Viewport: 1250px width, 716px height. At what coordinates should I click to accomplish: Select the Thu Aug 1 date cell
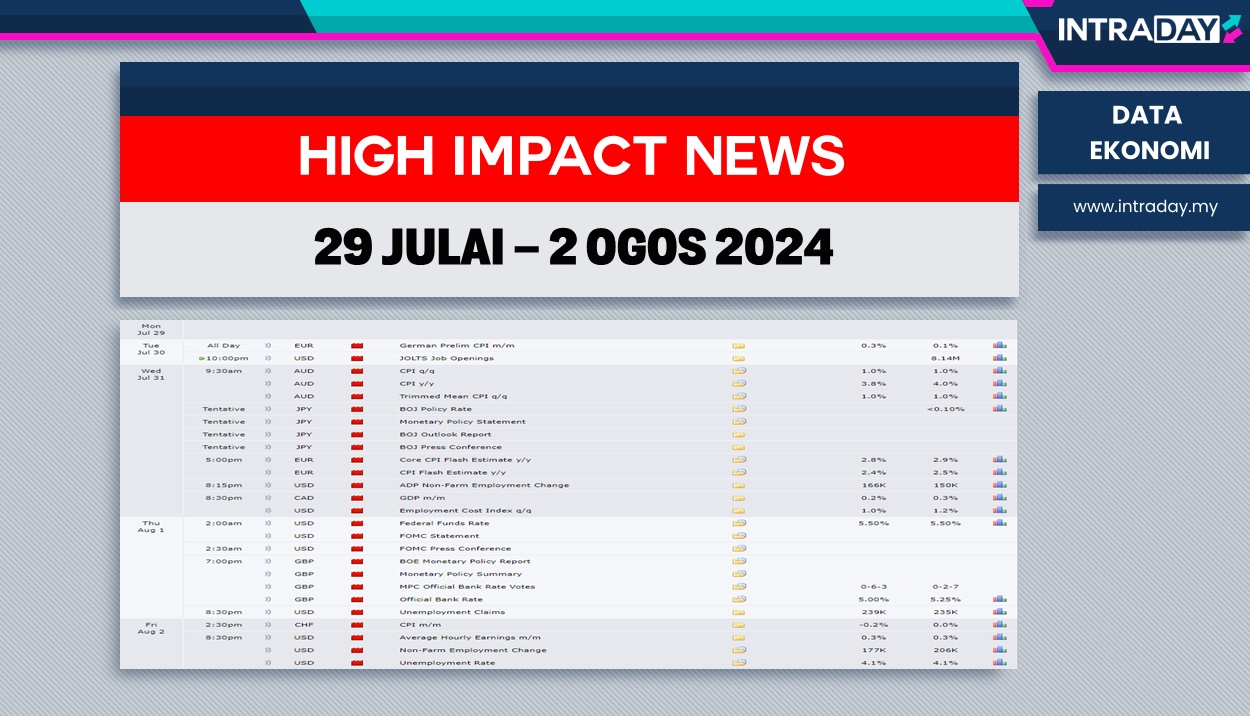point(152,528)
